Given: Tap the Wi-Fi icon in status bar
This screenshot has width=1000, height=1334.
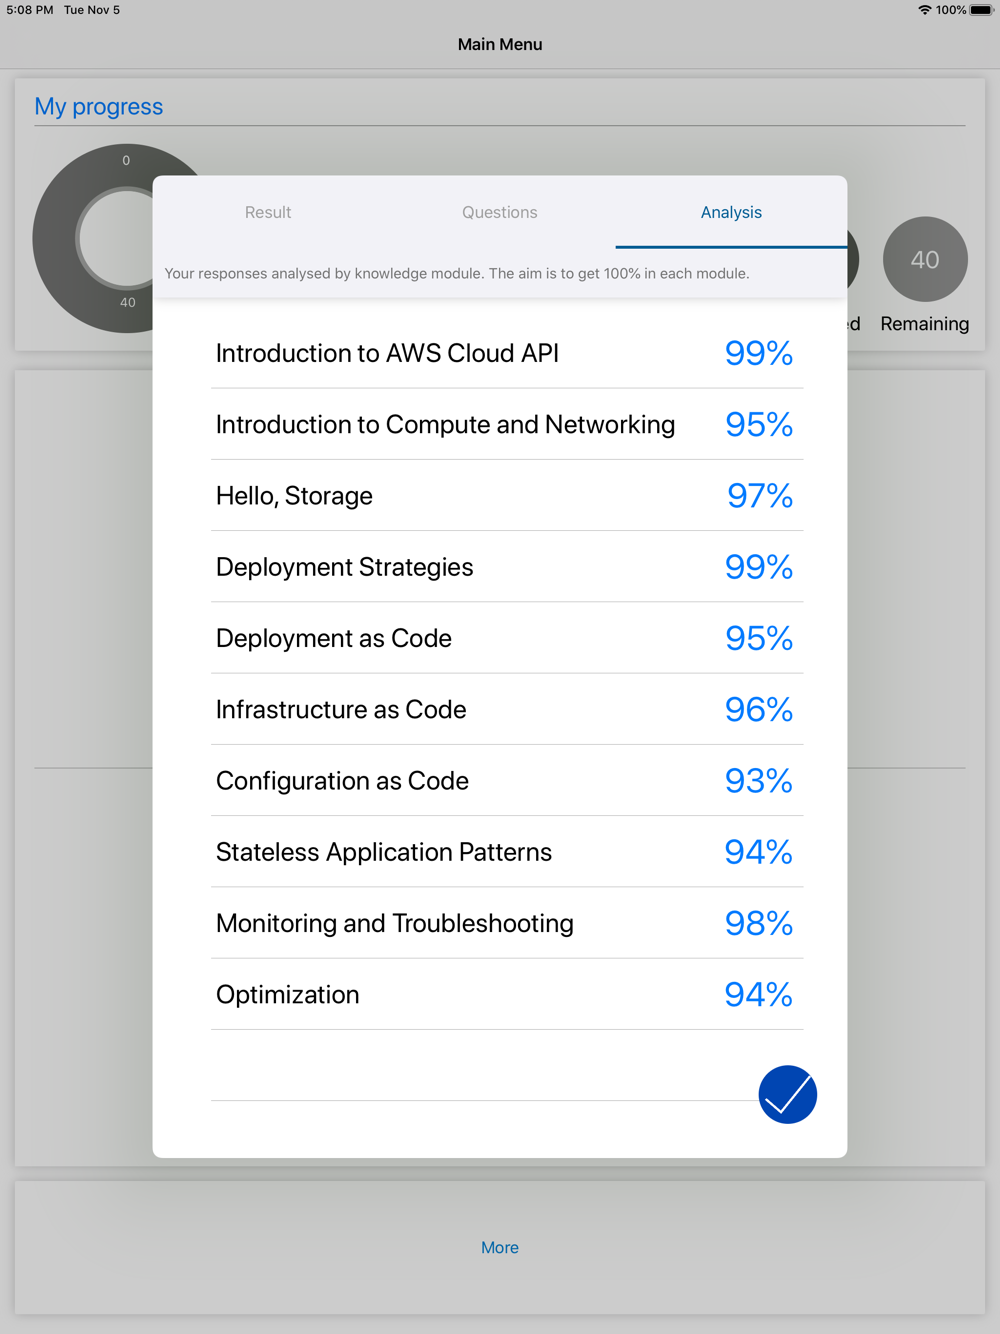Looking at the screenshot, I should click(925, 10).
